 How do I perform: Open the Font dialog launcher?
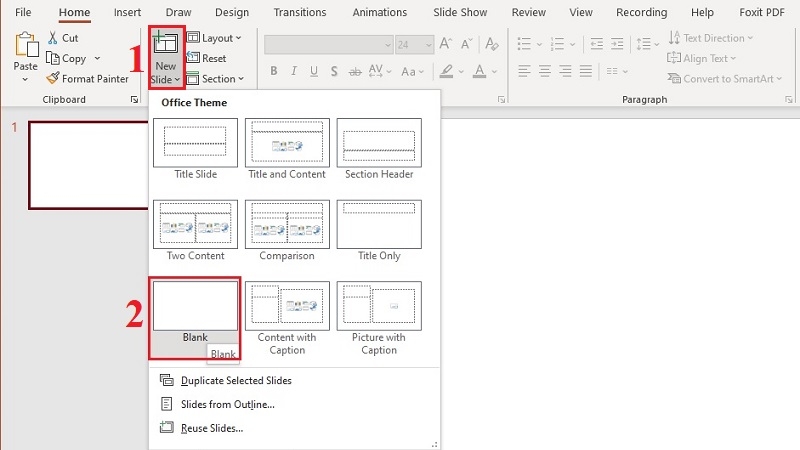pos(502,99)
